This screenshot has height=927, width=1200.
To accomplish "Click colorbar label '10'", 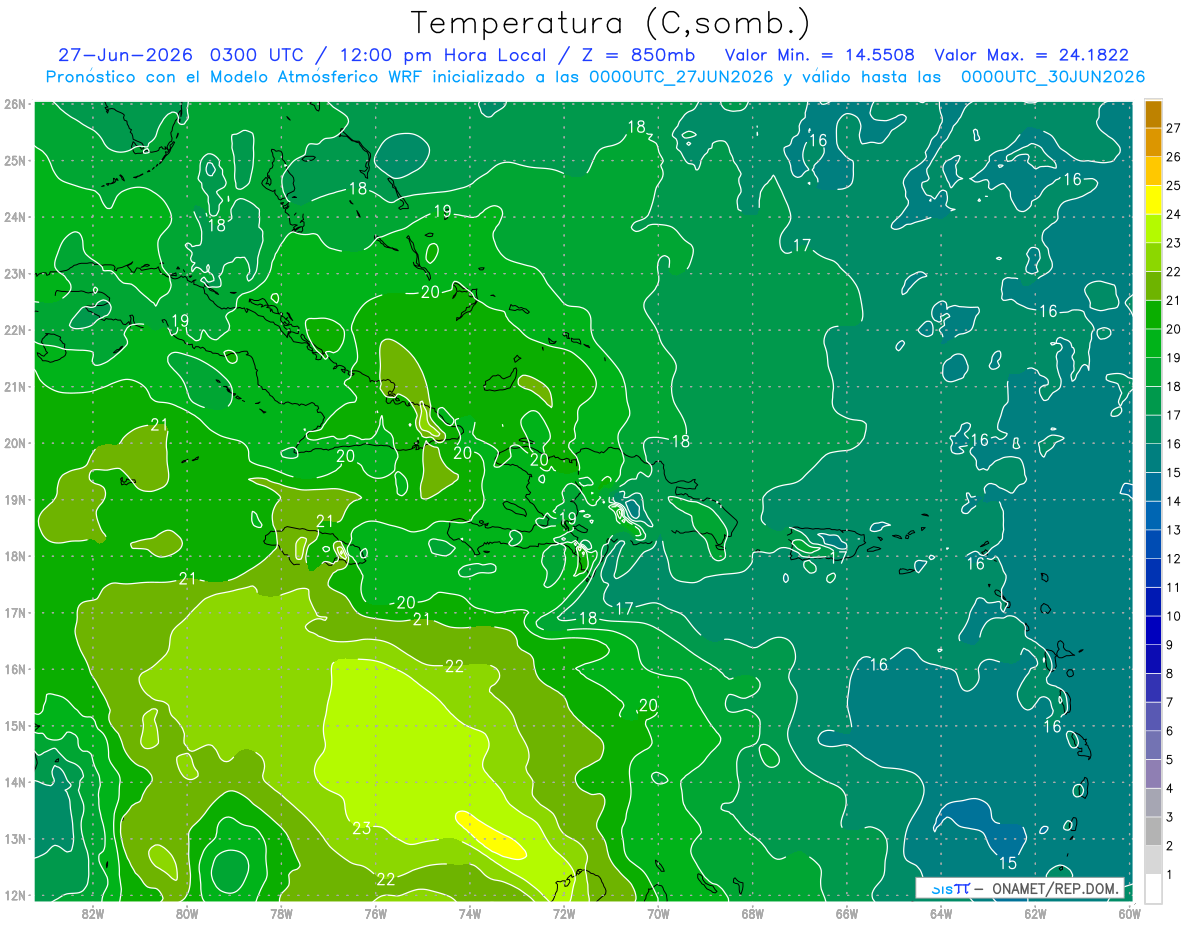I will click(x=1174, y=616).
